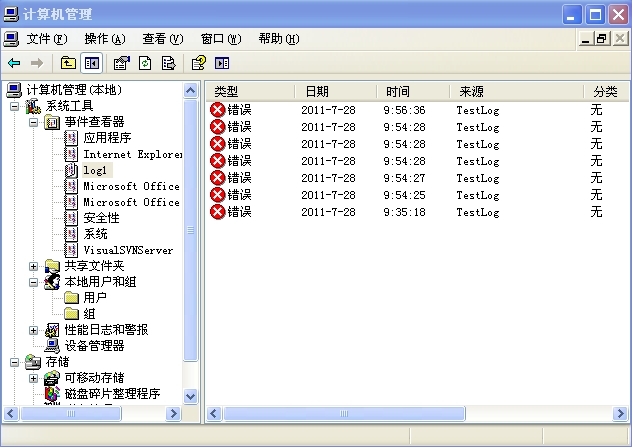Collapse the 本地用户和组 tree node
Viewport: 632px width, 447px height.
click(x=33, y=282)
